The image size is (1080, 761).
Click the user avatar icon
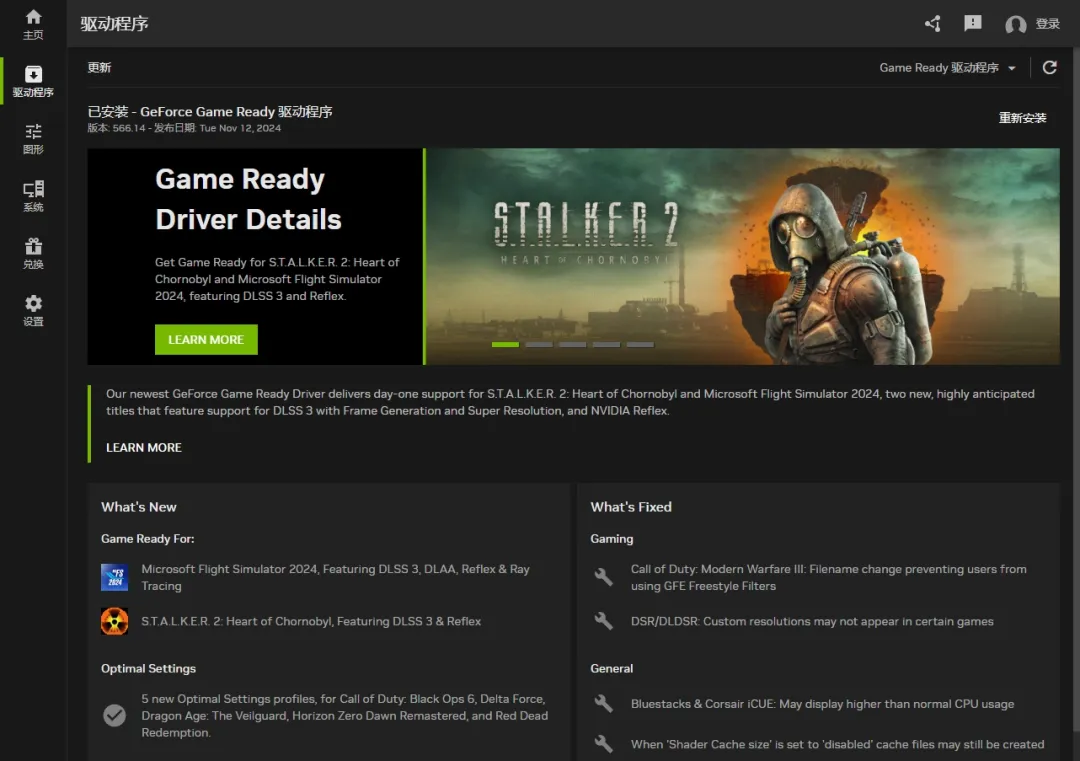1015,25
